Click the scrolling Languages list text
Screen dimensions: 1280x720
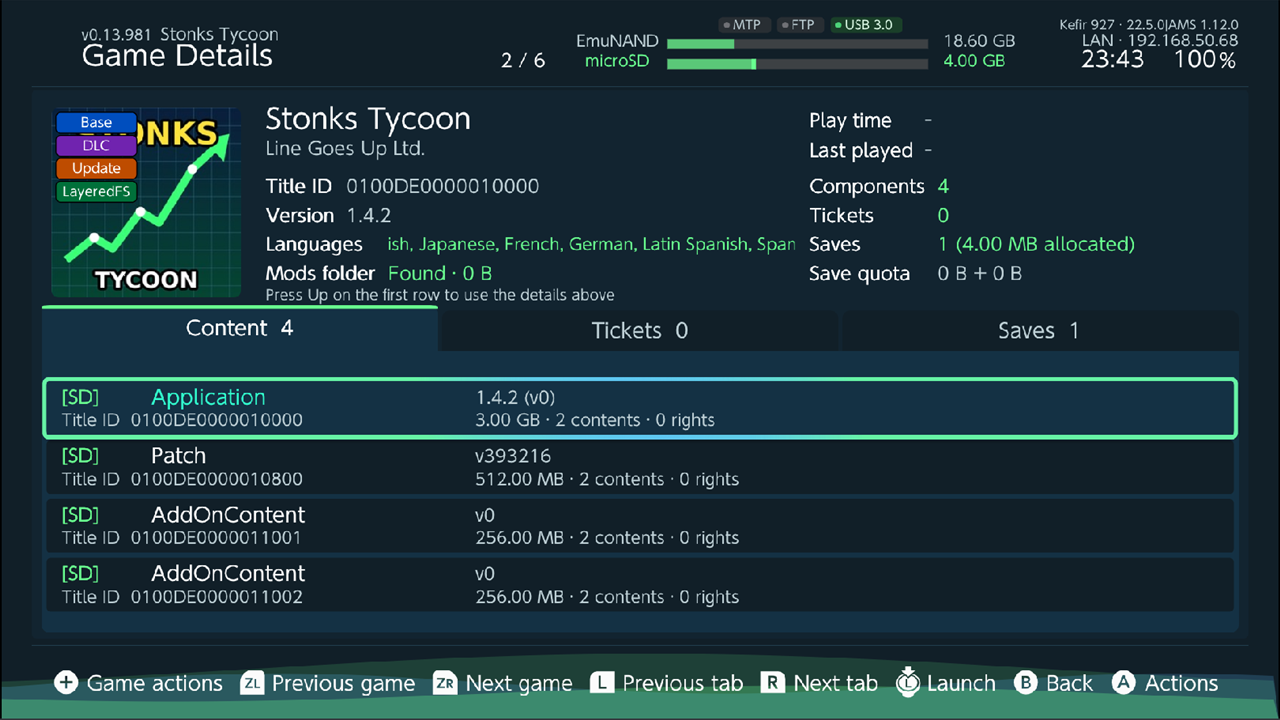[x=591, y=245]
